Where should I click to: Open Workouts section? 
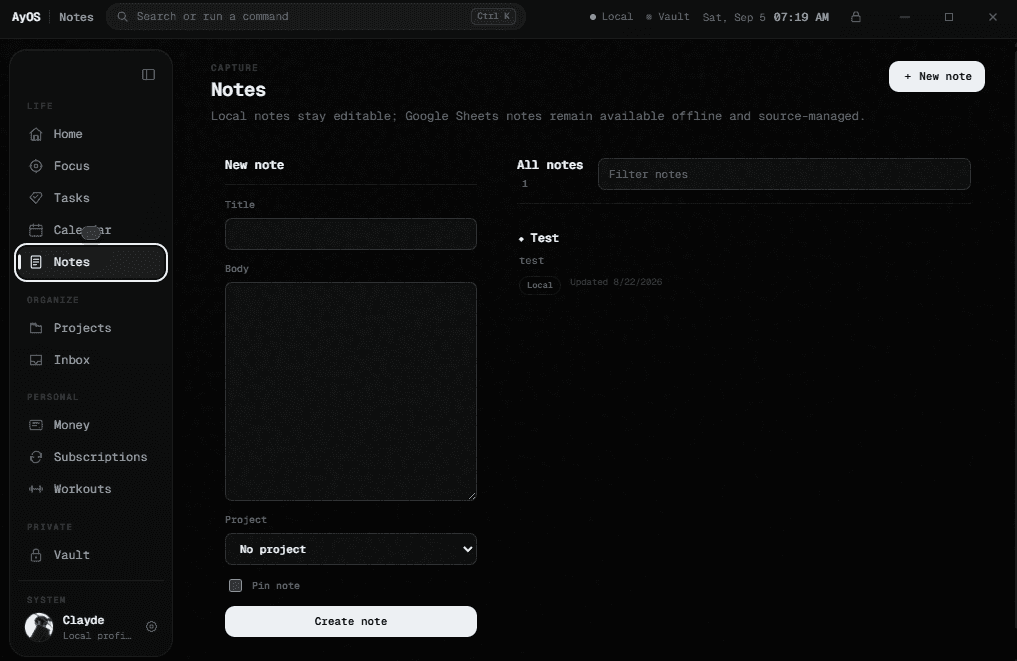point(91,489)
